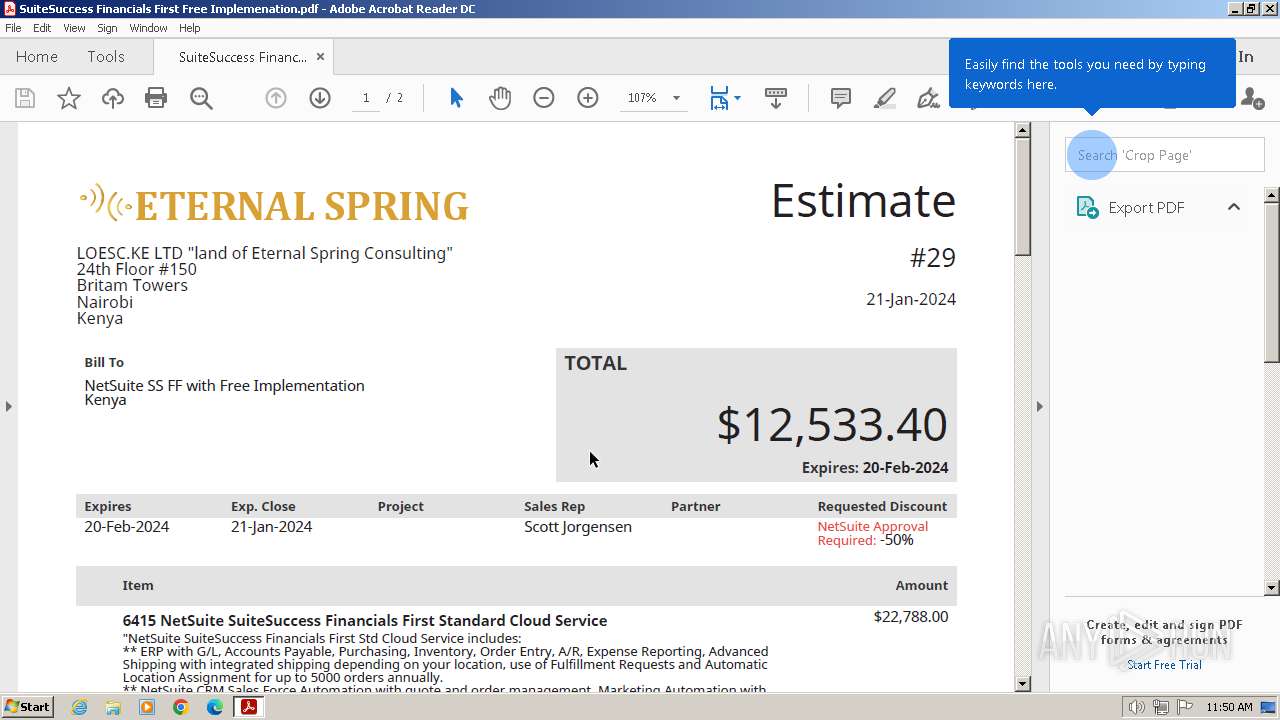Open the Window menu

point(148,28)
